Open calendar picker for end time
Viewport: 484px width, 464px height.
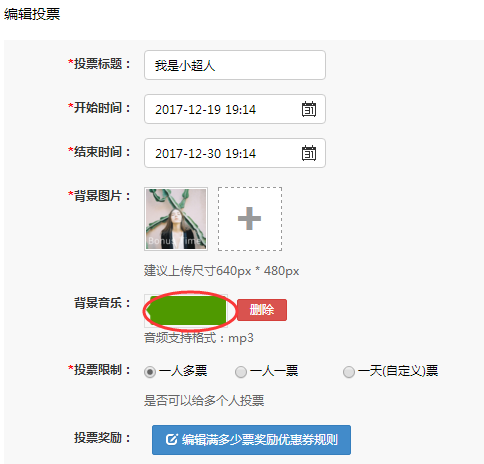(x=309, y=153)
